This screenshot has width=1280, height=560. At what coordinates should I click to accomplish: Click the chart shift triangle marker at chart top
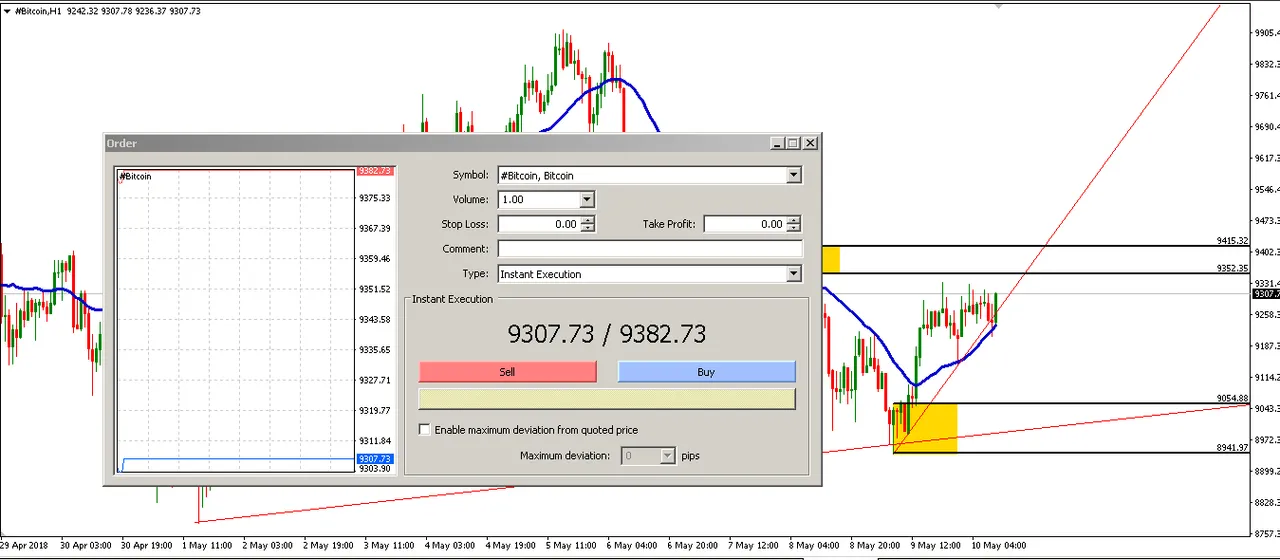[x=998, y=5]
